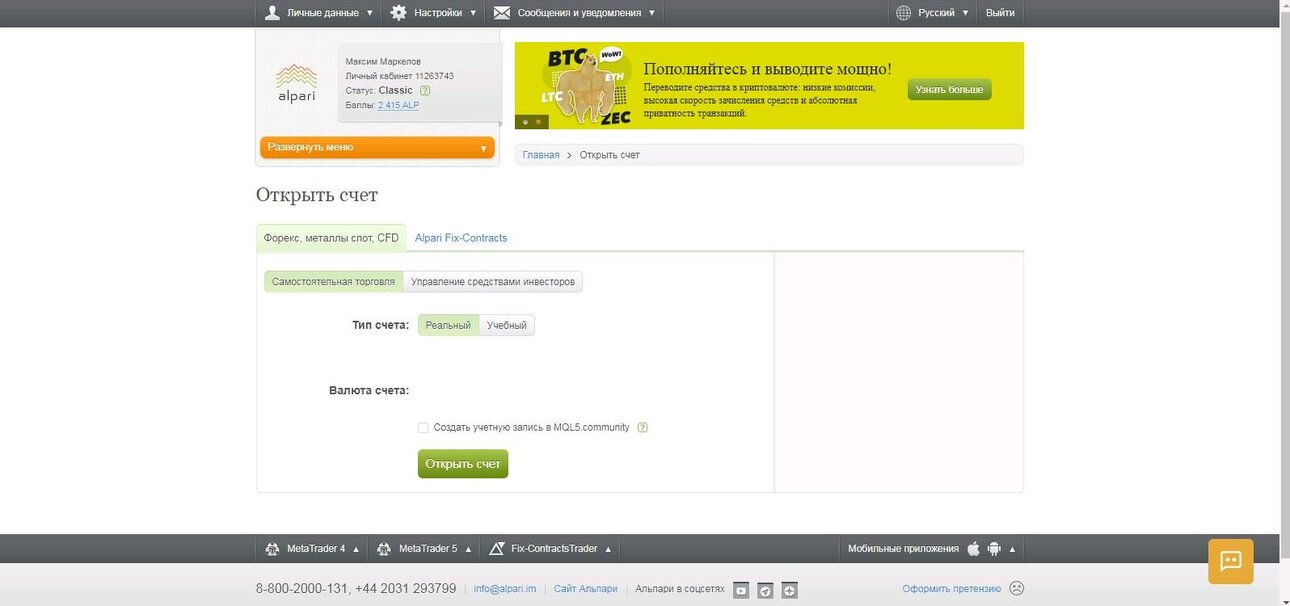Click the green Открыть счет button
The image size is (1290, 606).
[x=463, y=464]
